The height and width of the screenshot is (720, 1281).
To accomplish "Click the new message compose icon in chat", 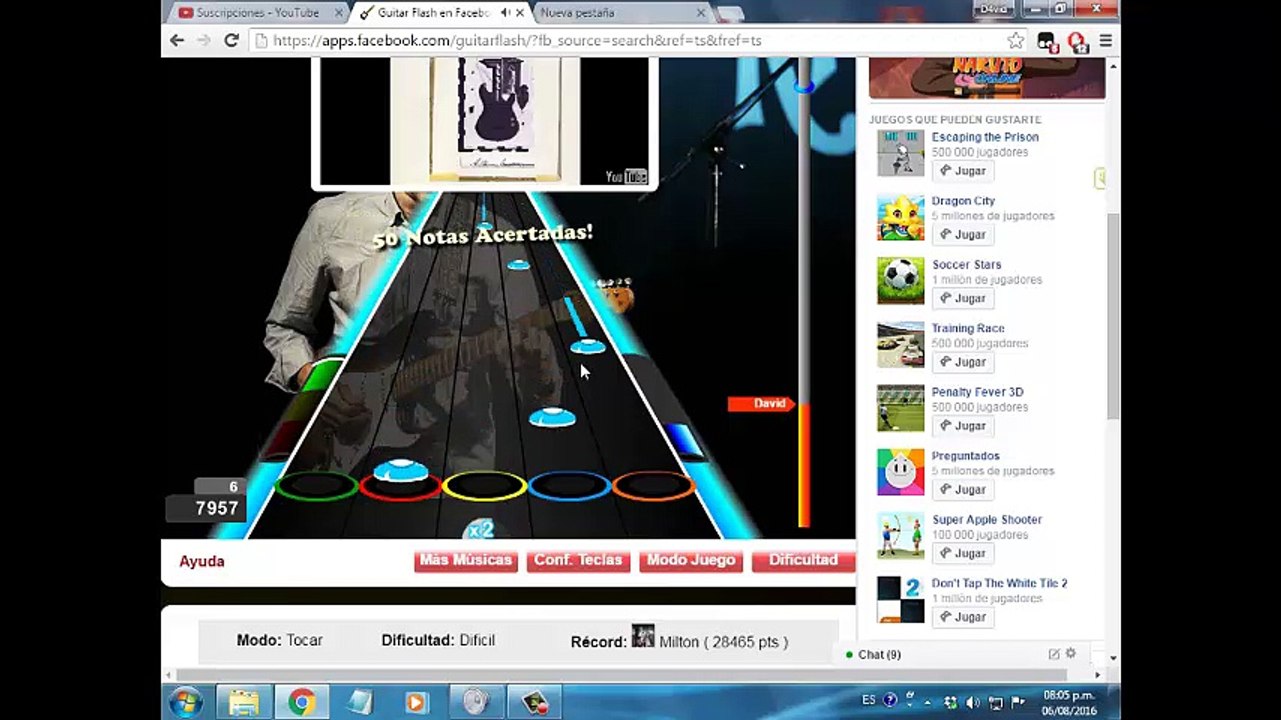I will click(x=1054, y=654).
